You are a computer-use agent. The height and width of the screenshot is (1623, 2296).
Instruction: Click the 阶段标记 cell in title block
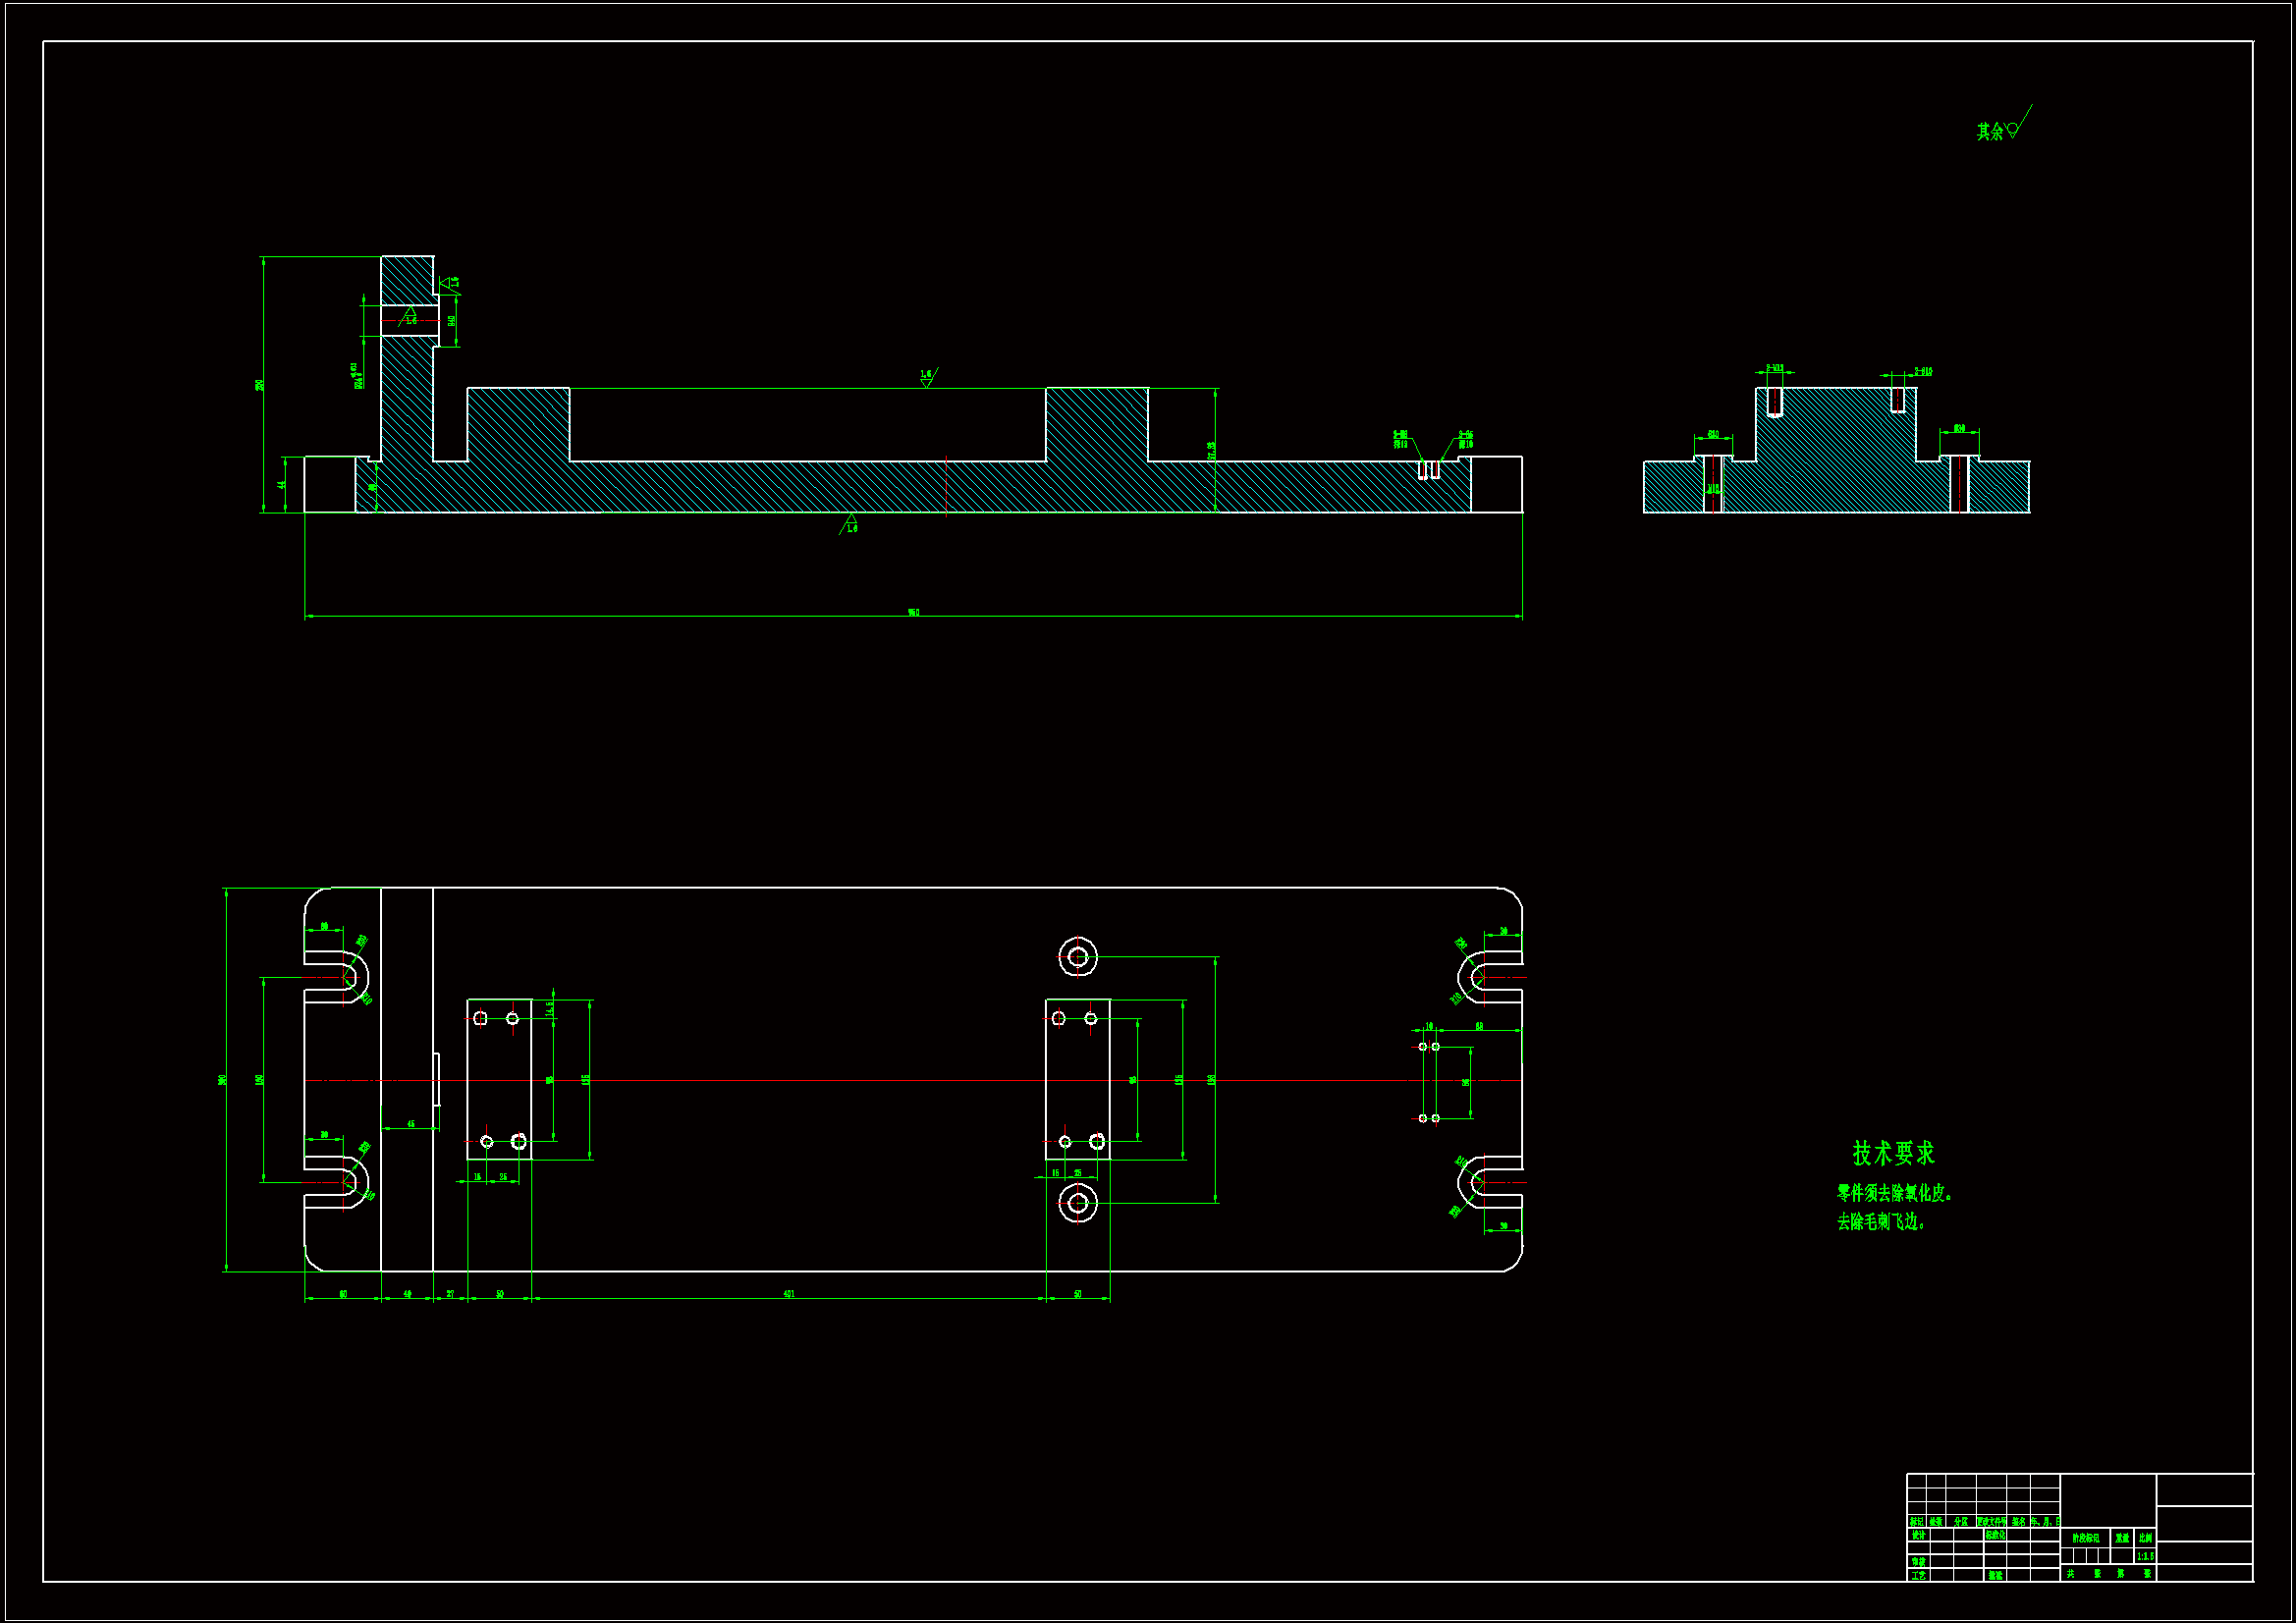point(2086,1538)
